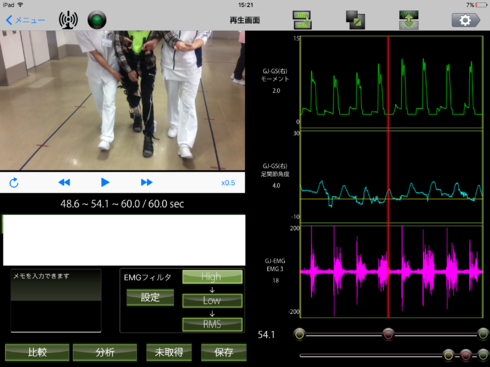The height and width of the screenshot is (367, 490).
Task: Play the recorded video
Action: [x=105, y=182]
